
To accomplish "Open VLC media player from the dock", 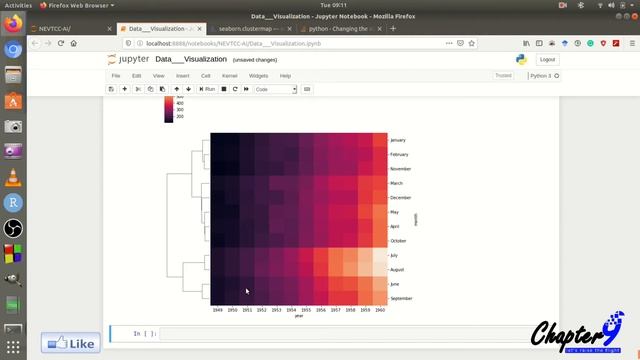I will tap(13, 178).
